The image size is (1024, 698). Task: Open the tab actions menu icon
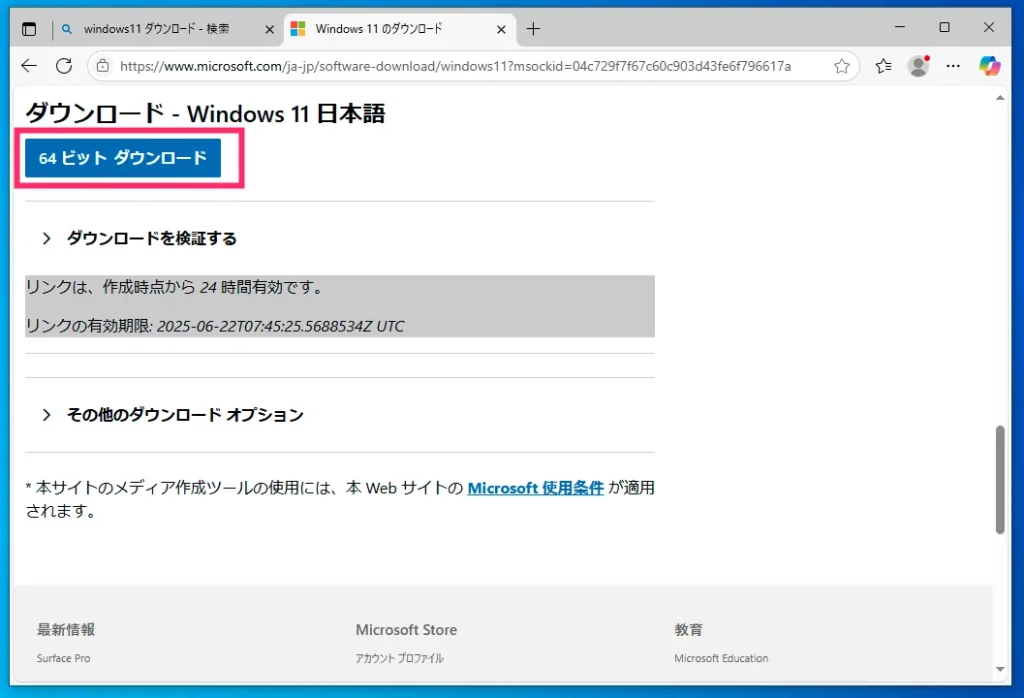pyautogui.click(x=29, y=29)
